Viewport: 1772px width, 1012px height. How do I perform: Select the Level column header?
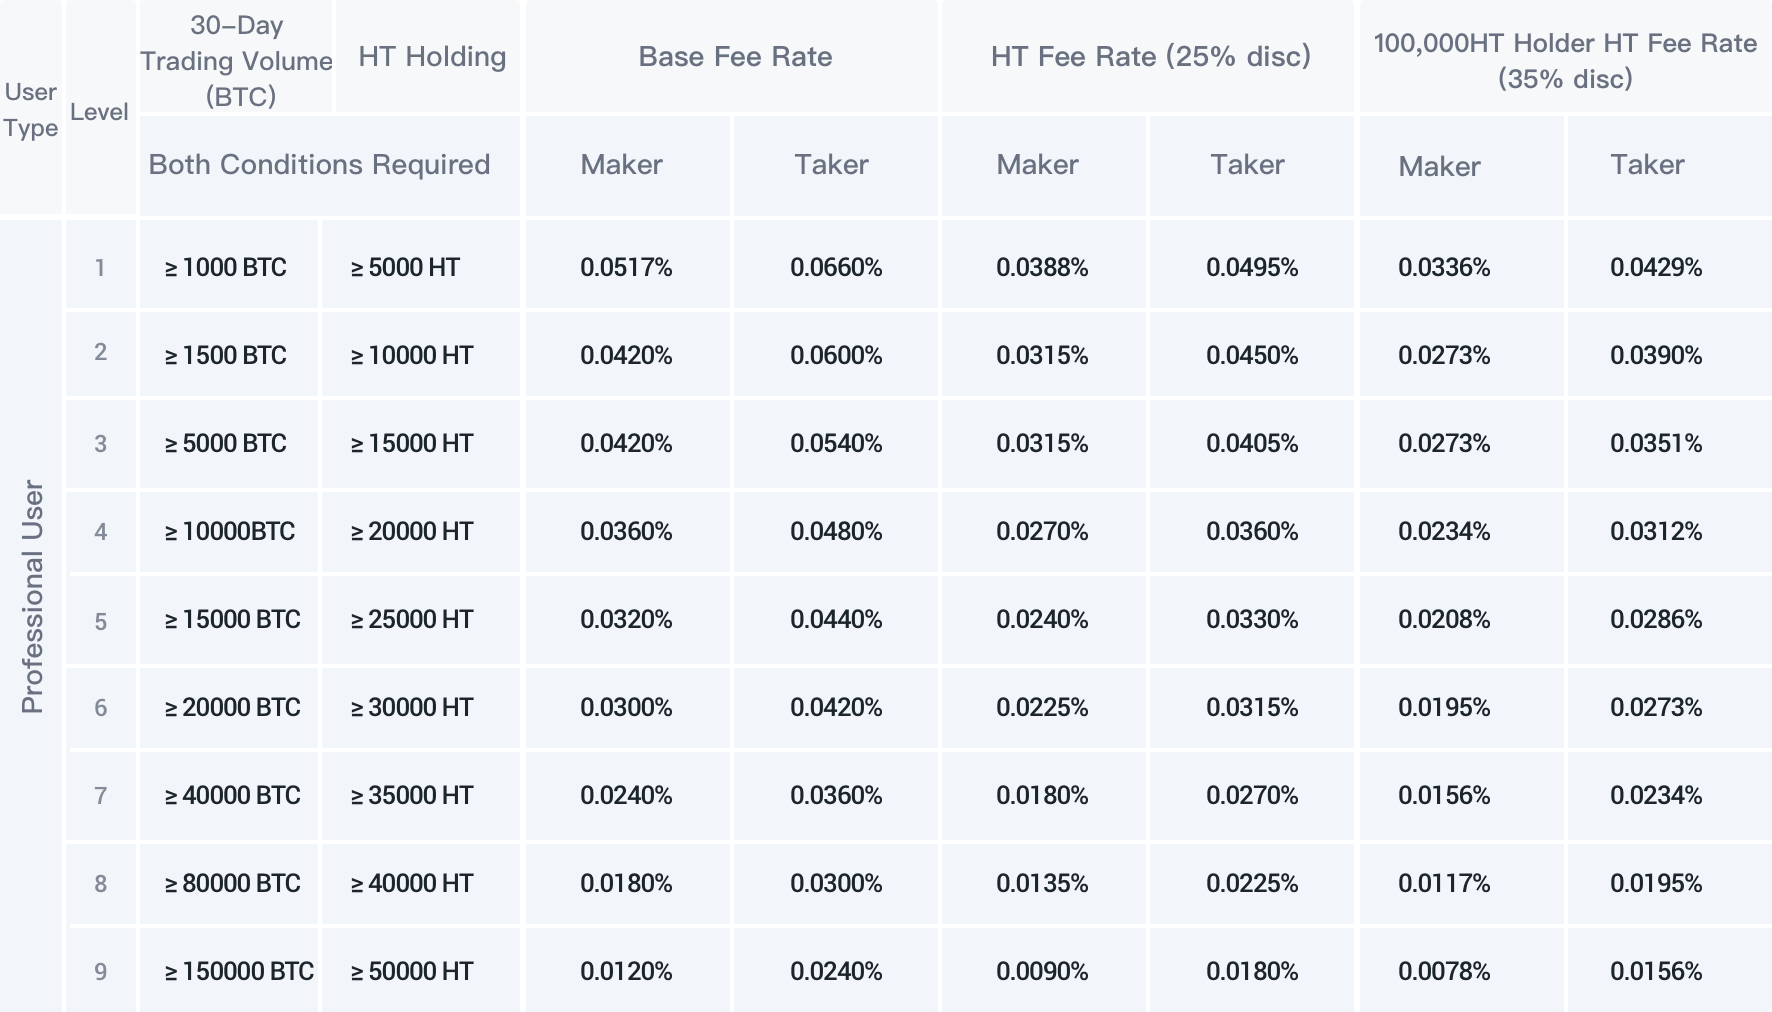click(99, 112)
